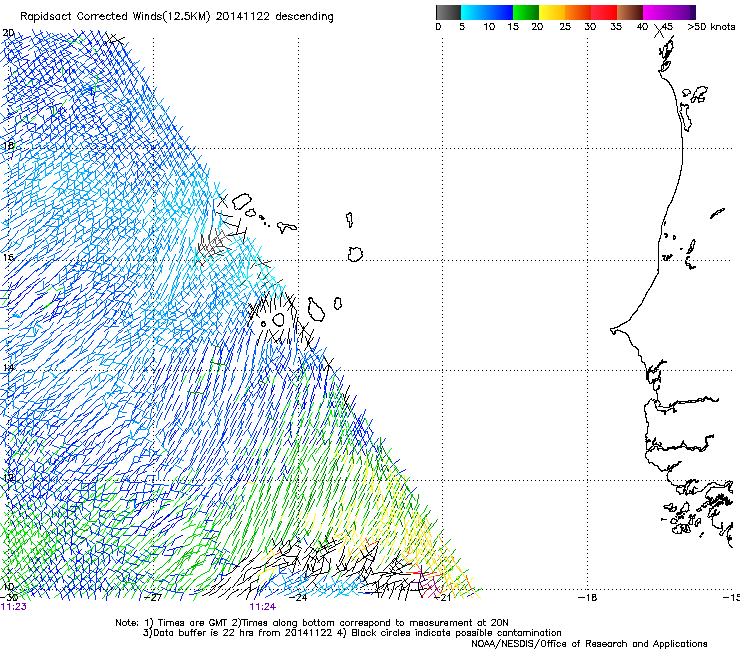Click the gray 0-5 knots legend segment
This screenshot has width=740, height=650.
(448, 12)
